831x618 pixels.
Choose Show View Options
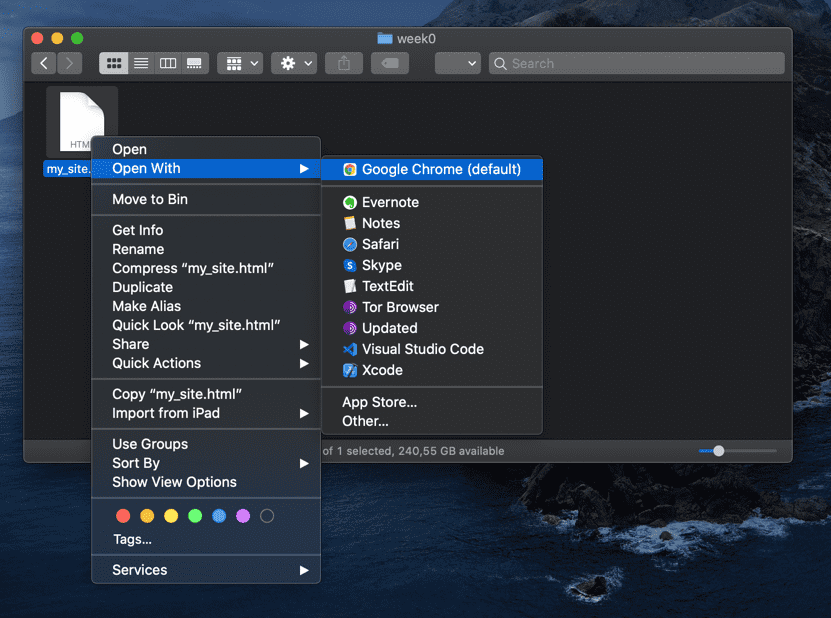(206, 482)
